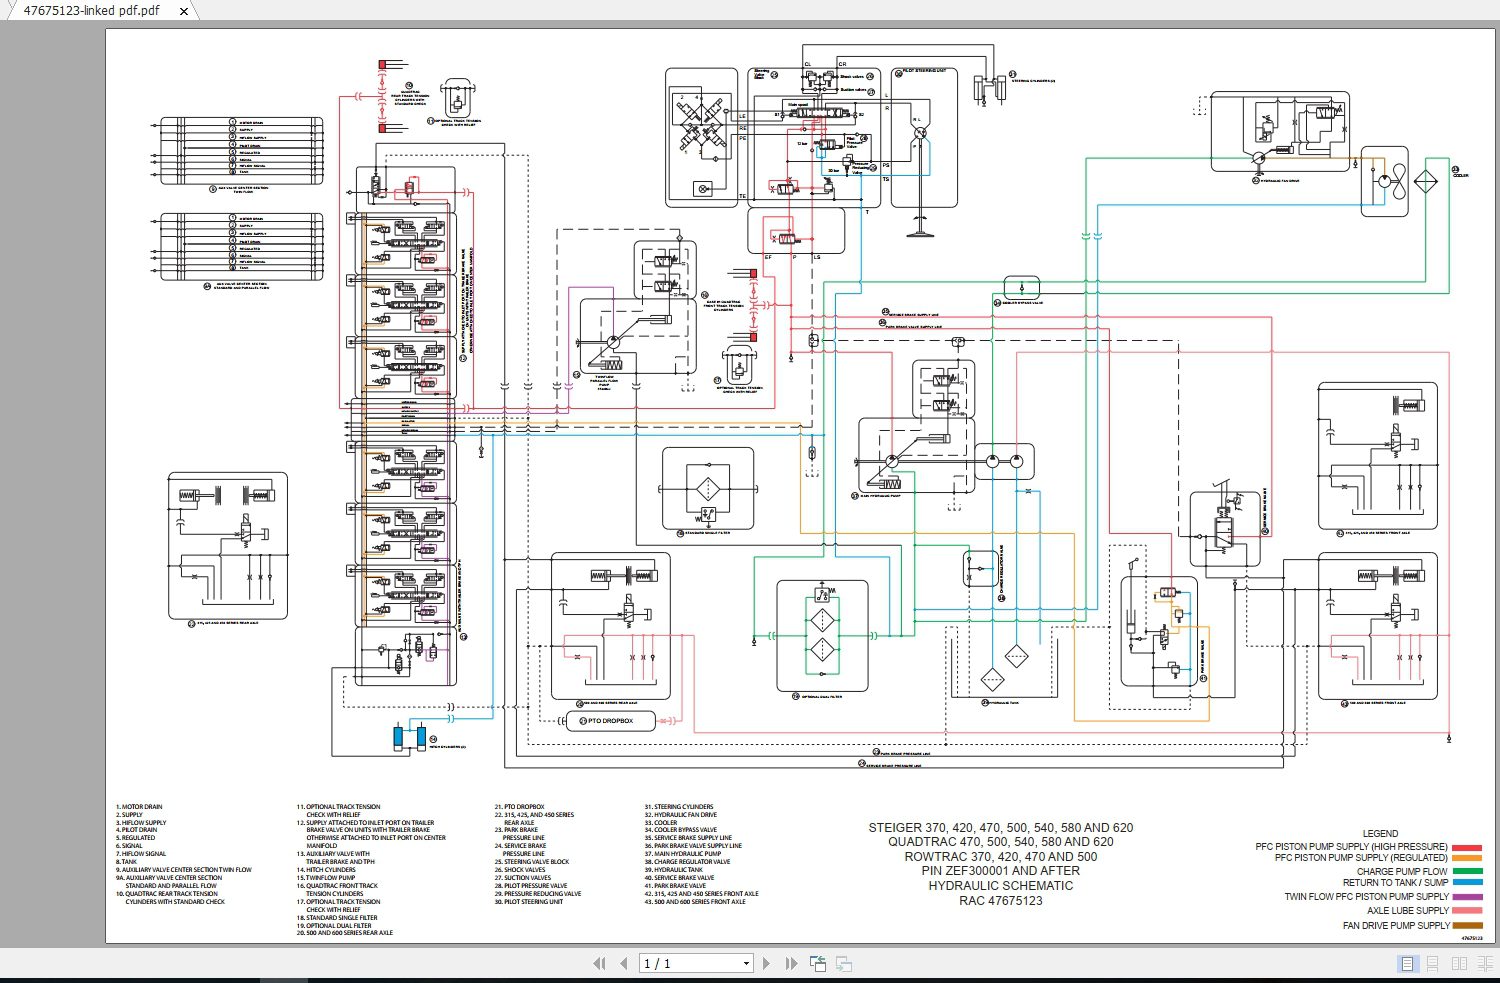Click the red PFC pump supply legend swatch
The width and height of the screenshot is (1500, 983).
pyautogui.click(x=1466, y=847)
